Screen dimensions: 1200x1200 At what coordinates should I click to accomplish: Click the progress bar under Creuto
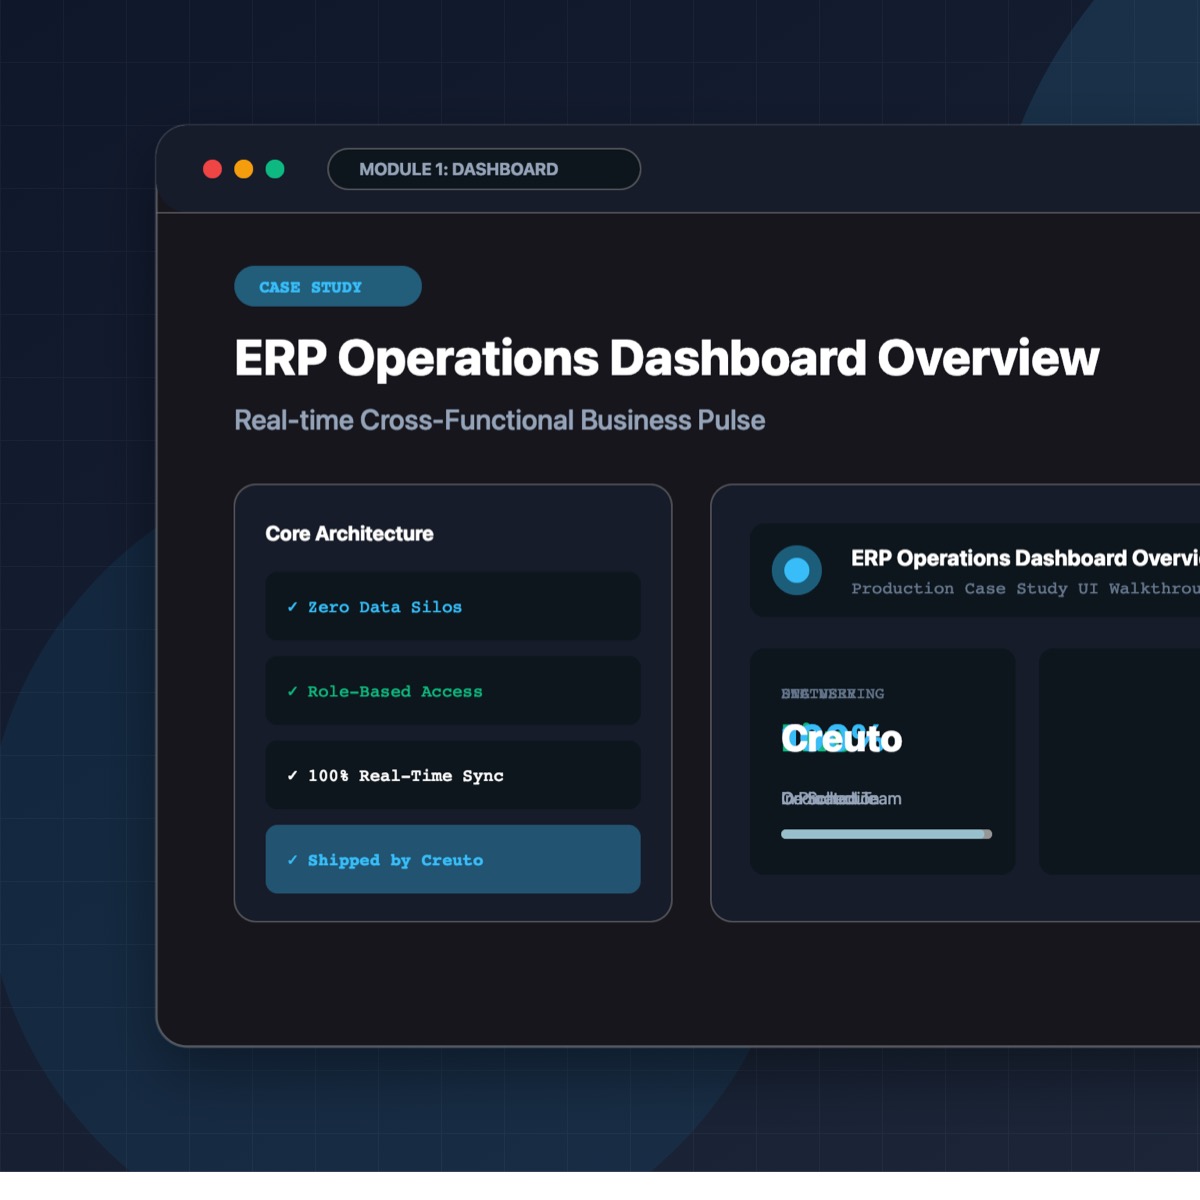[886, 834]
